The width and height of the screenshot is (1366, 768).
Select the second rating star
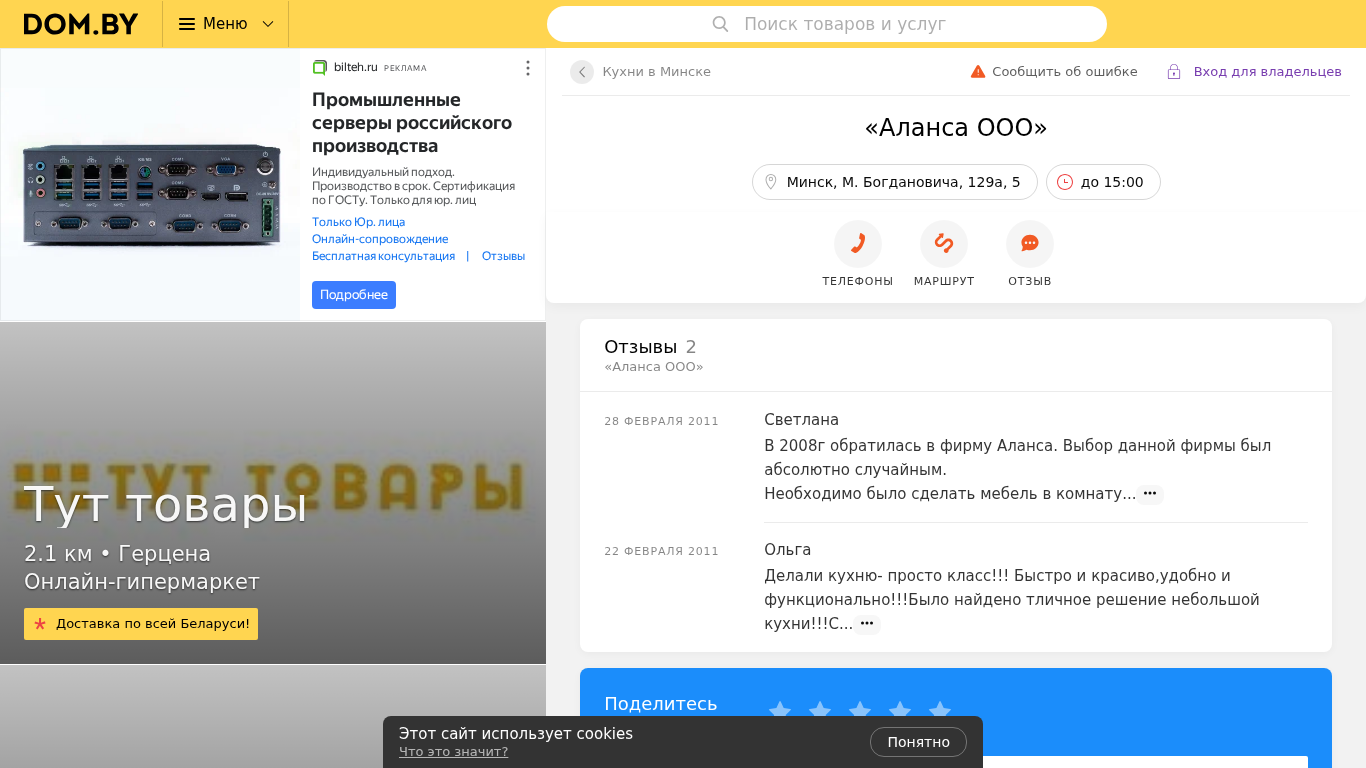tap(820, 711)
